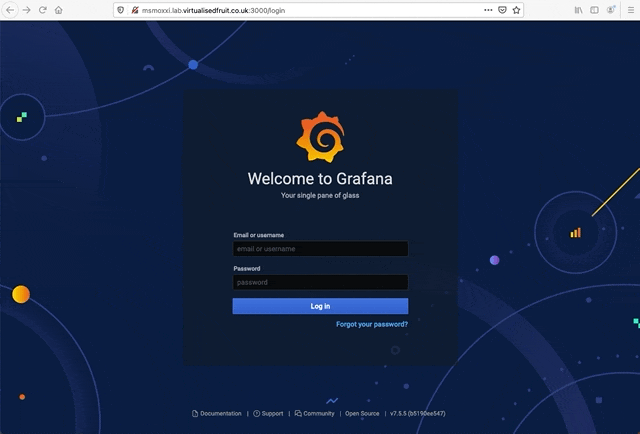Select the Your single pane of glass tagline
This screenshot has width=640, height=434.
click(x=320, y=196)
